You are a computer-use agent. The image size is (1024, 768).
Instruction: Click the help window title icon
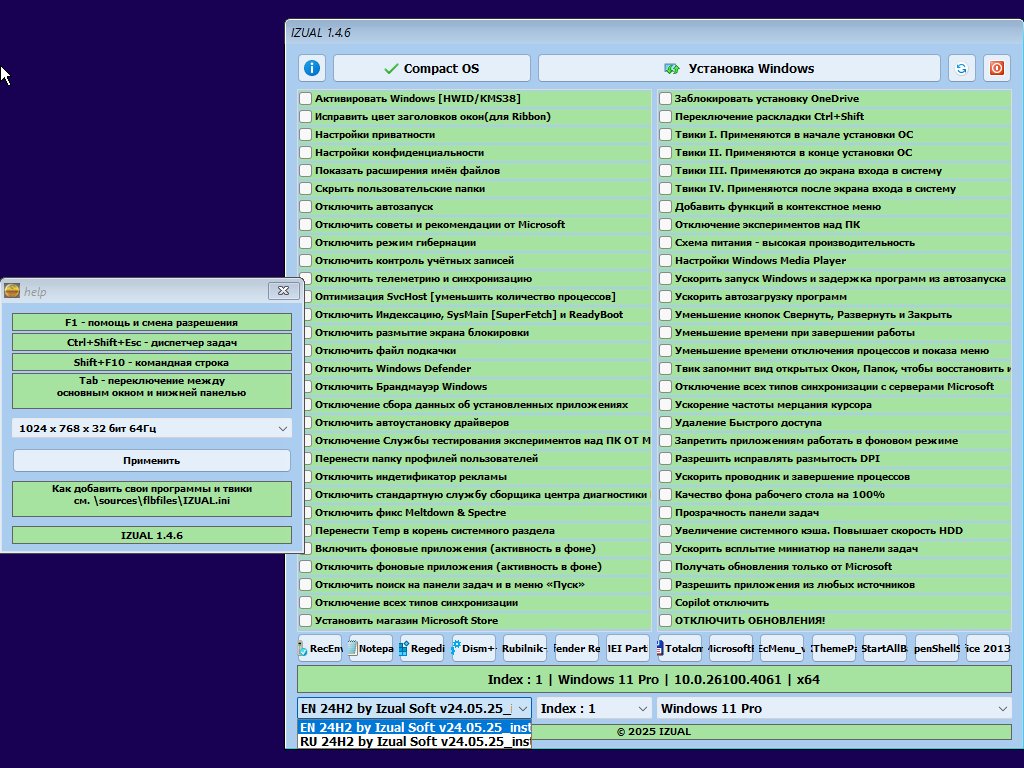click(x=12, y=291)
